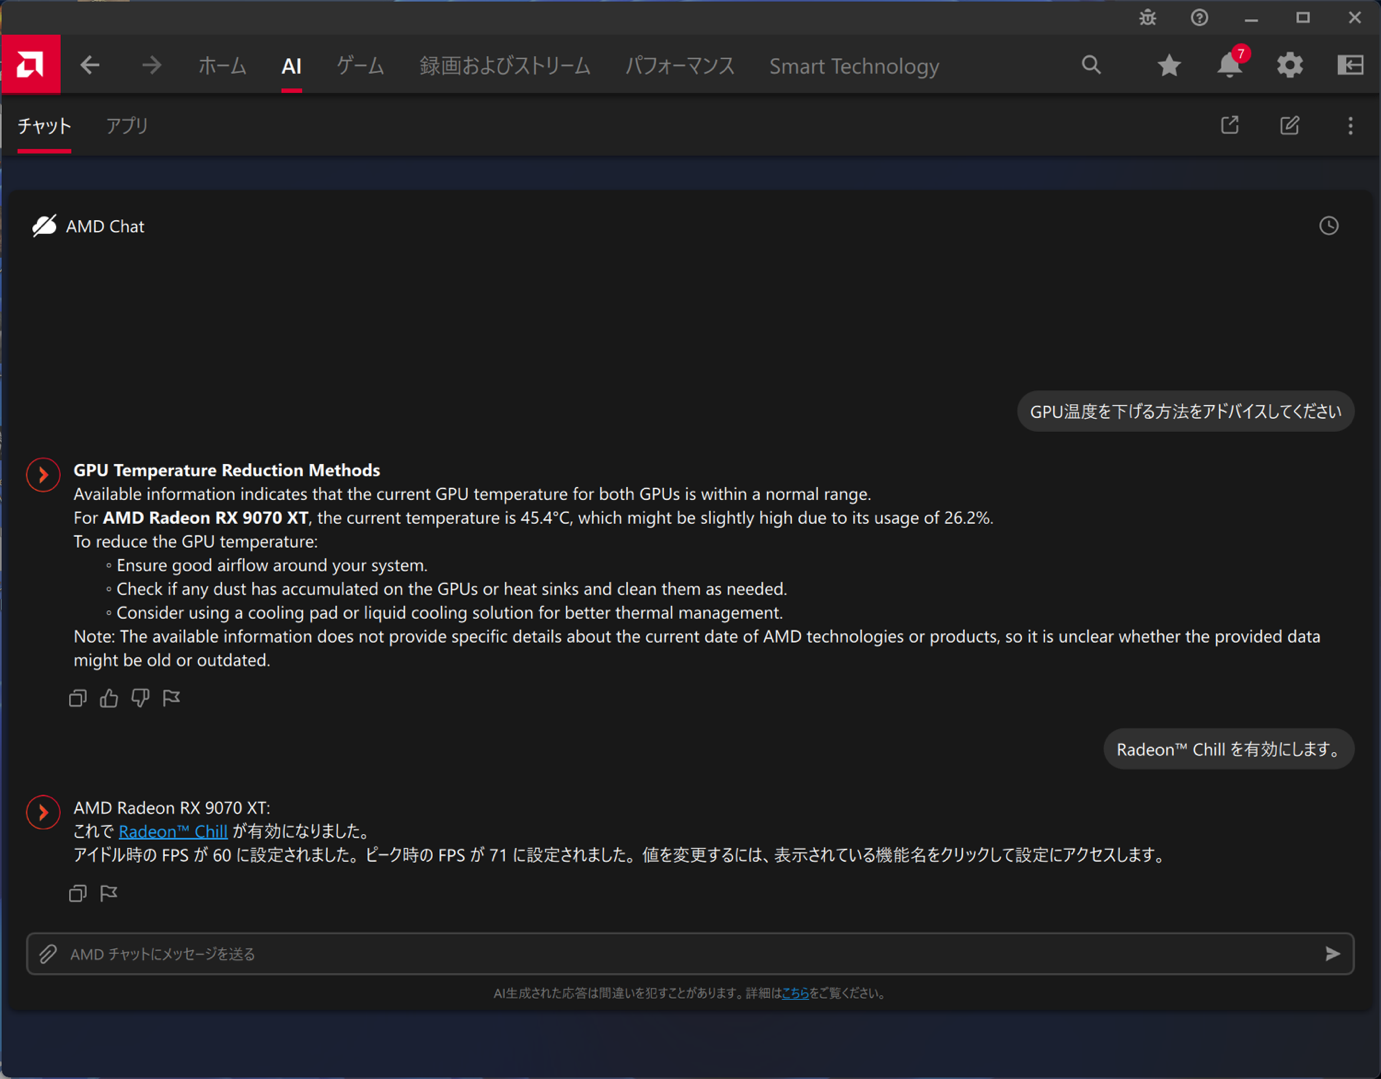The image size is (1381, 1079).
Task: Expand the AMD Radeon RX 9070 XT response chevron
Action: pos(43,812)
